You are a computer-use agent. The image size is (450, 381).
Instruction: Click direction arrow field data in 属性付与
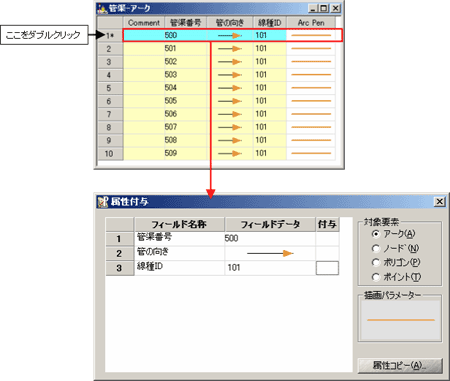[270, 253]
